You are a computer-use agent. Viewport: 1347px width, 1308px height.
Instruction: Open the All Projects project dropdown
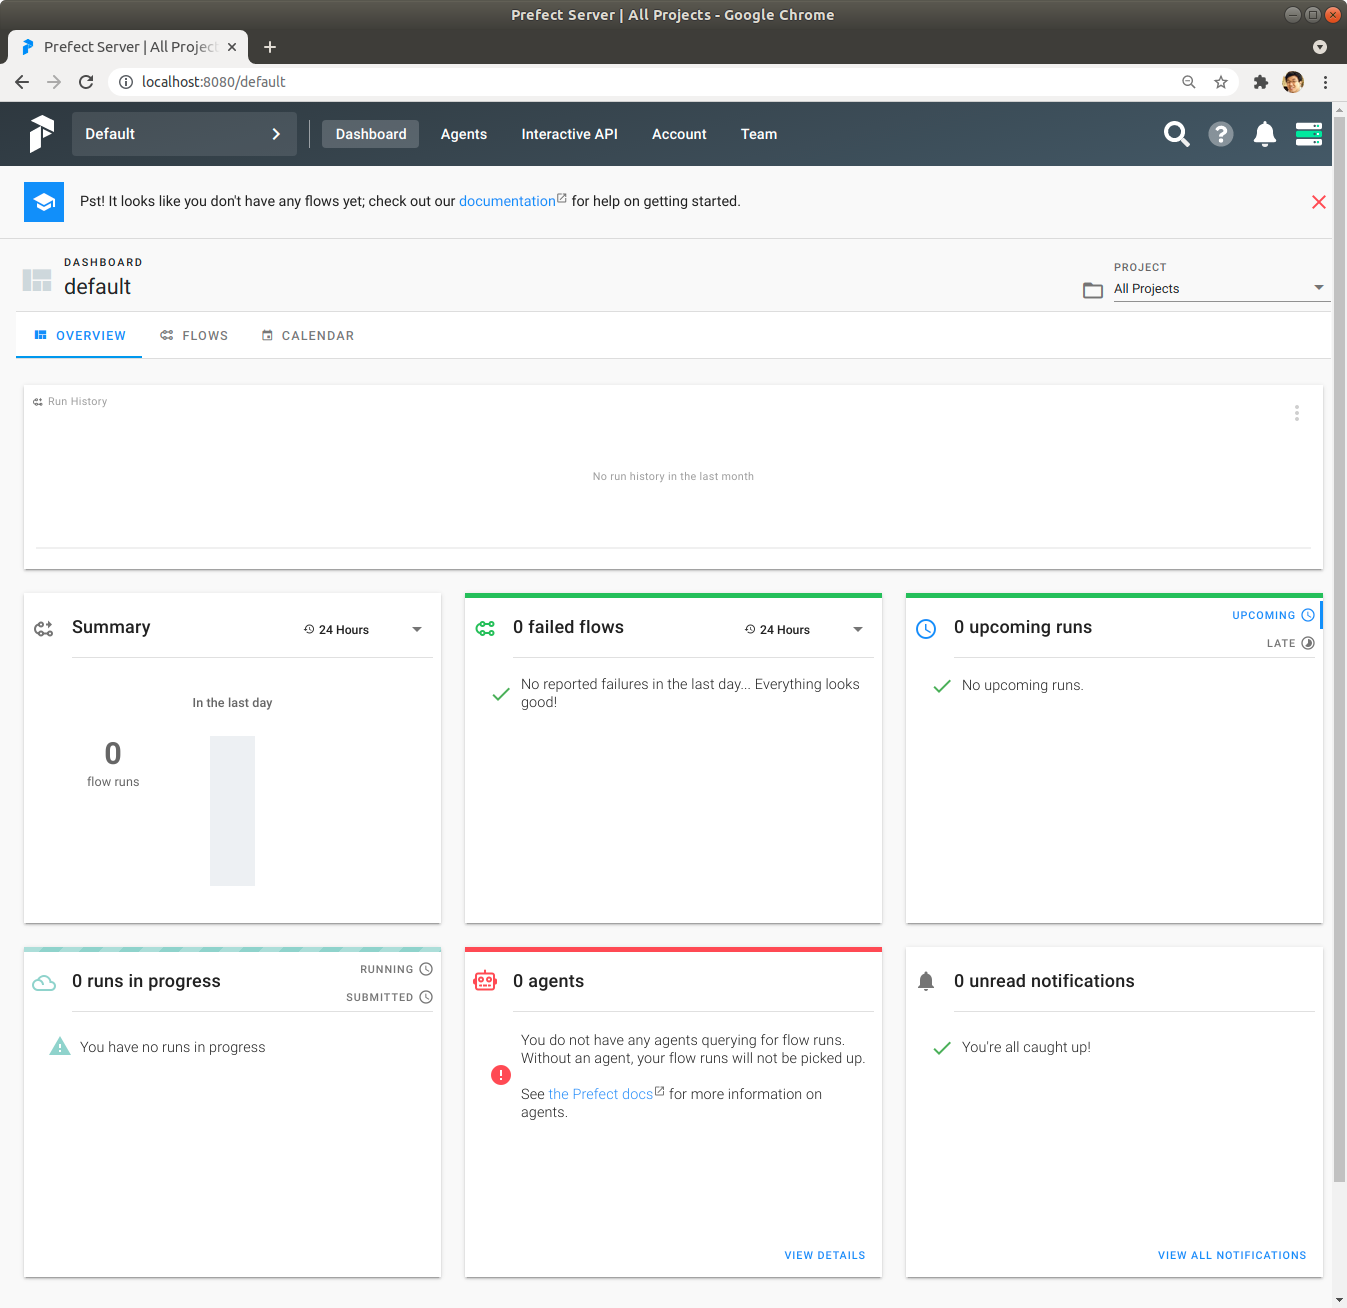[1220, 289]
